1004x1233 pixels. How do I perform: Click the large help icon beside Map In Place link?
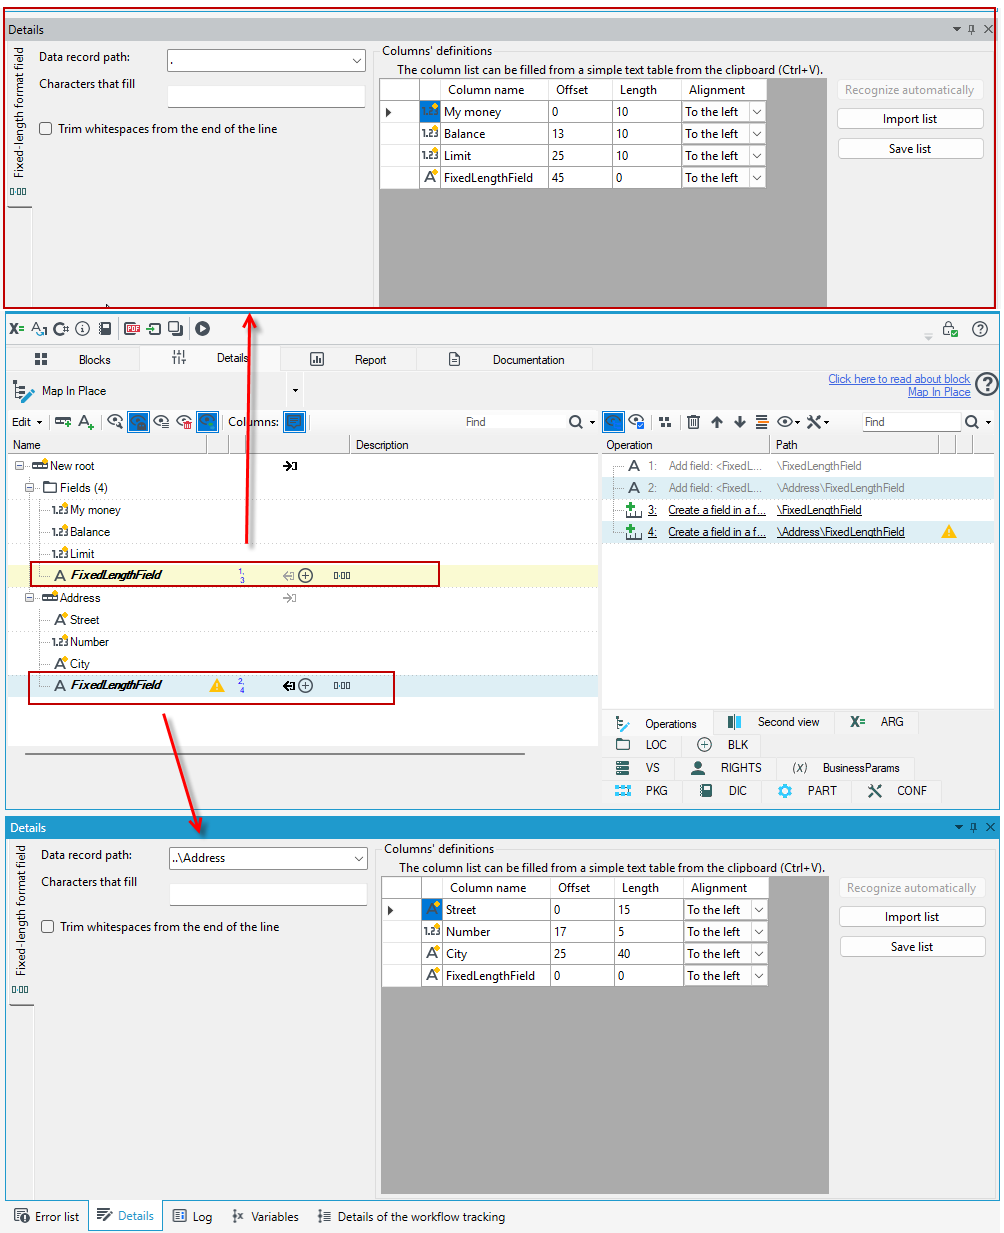pyautogui.click(x=987, y=384)
